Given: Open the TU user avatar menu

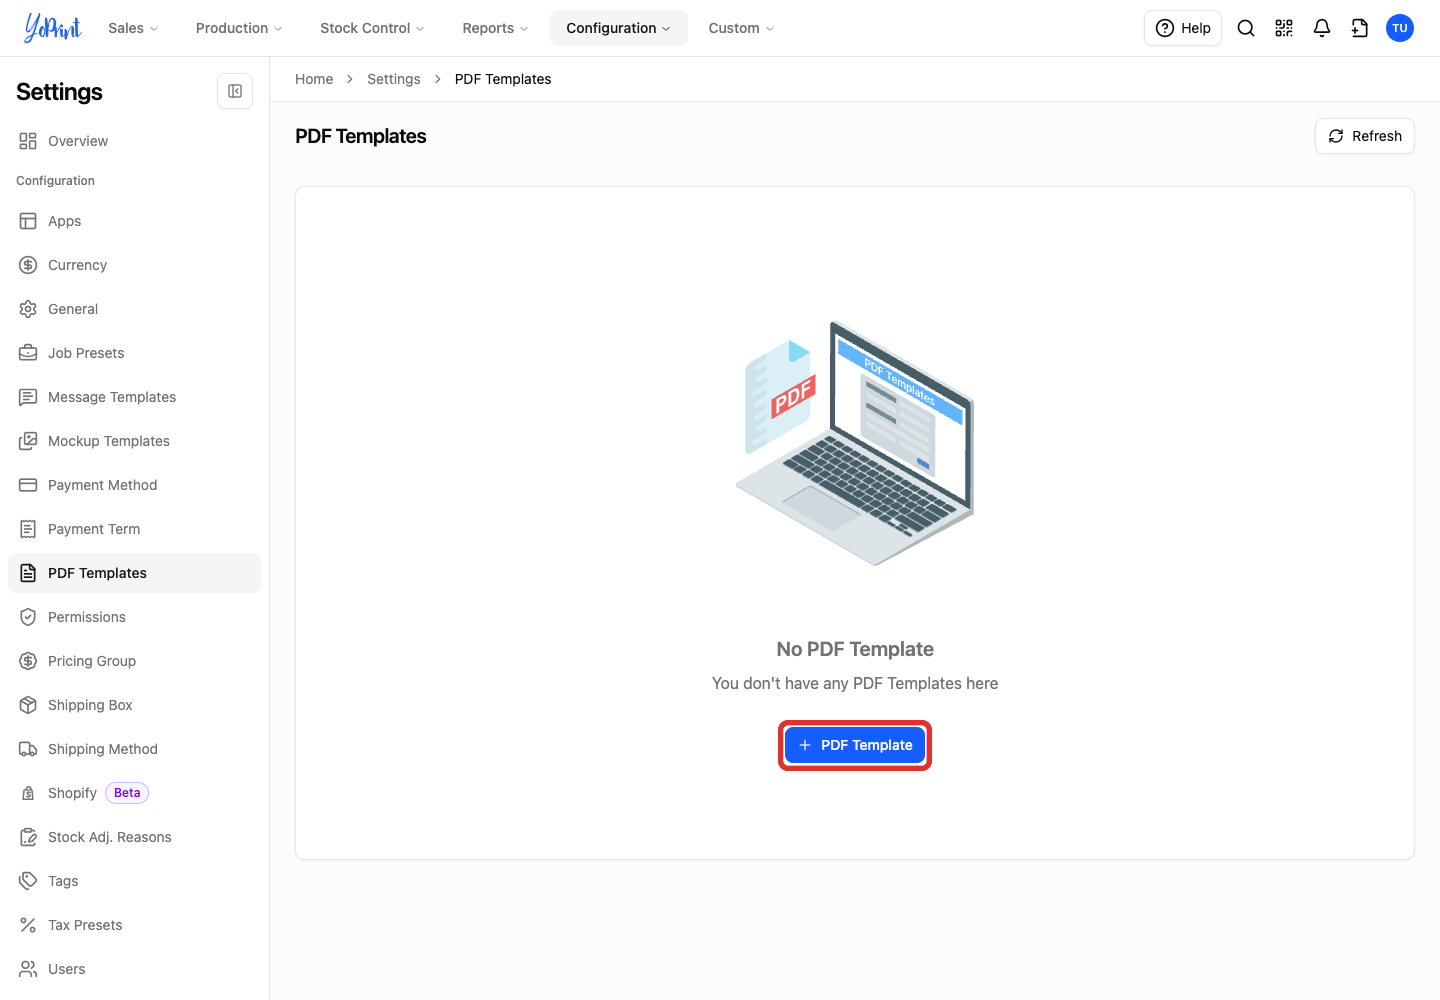Looking at the screenshot, I should (1400, 28).
